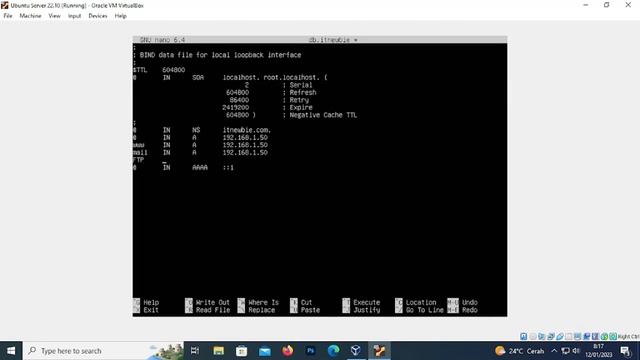640x360 pixels.
Task: Click the NS record 'itnewbie.com.'
Action: 247,130
